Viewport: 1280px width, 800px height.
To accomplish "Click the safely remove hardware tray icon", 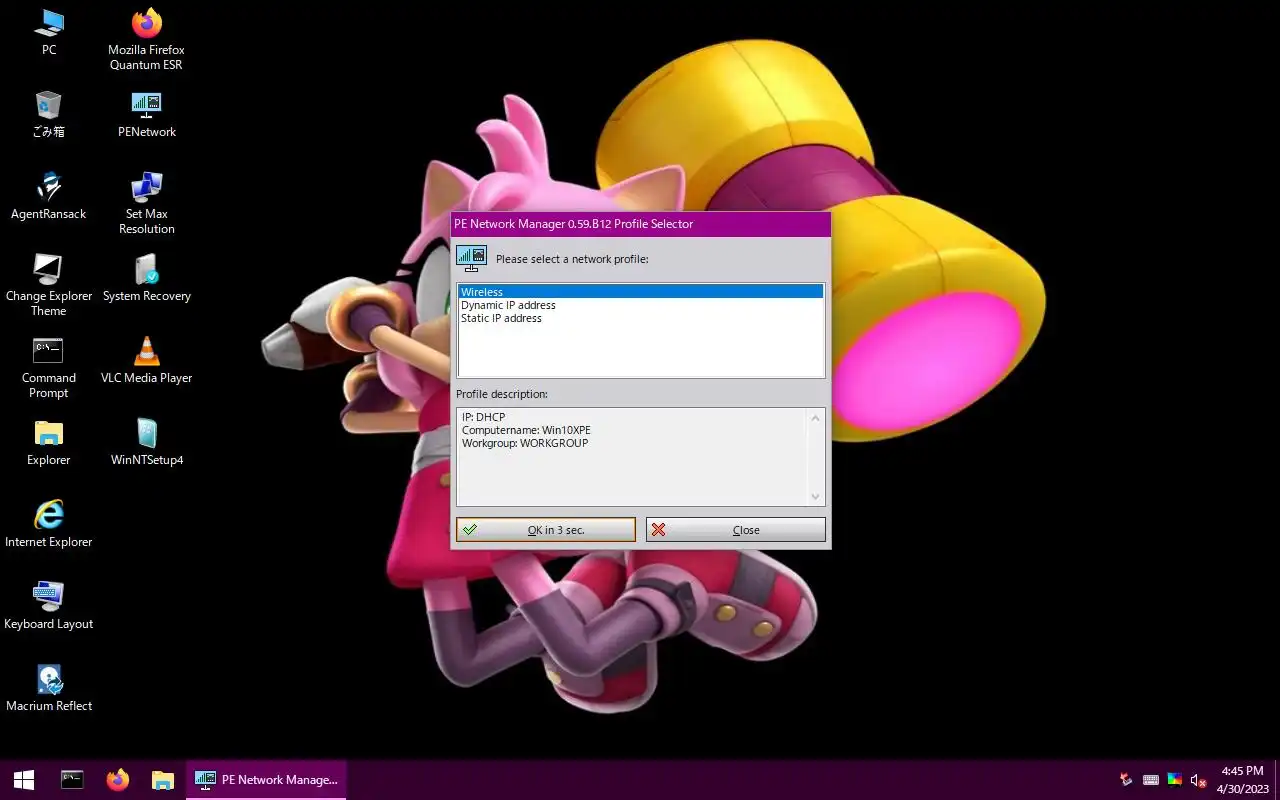I will pos(1127,780).
